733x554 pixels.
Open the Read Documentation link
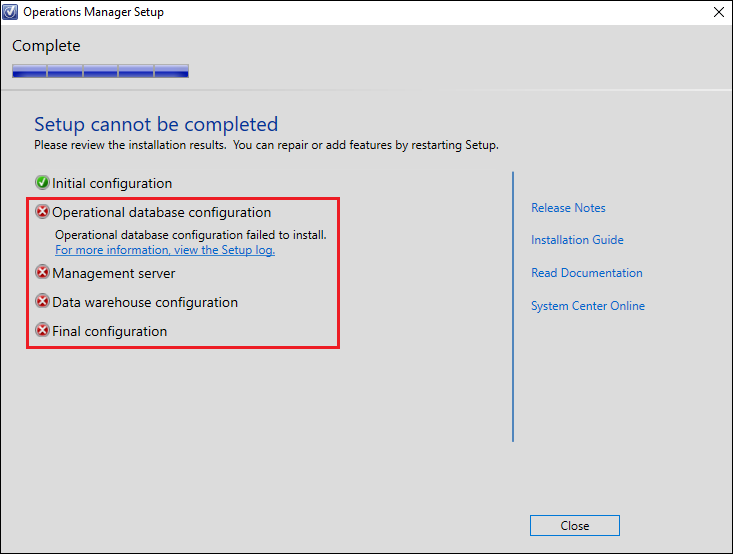pyautogui.click(x=587, y=273)
